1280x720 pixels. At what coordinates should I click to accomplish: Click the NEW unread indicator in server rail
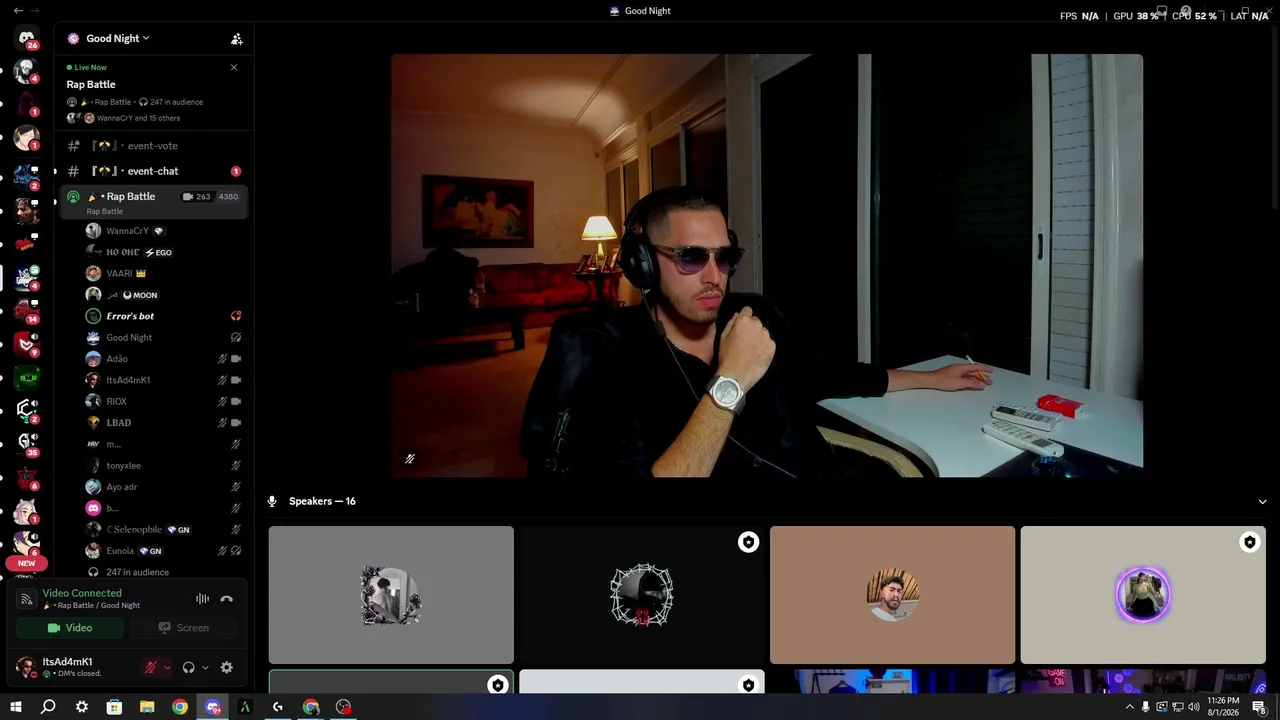[27, 563]
